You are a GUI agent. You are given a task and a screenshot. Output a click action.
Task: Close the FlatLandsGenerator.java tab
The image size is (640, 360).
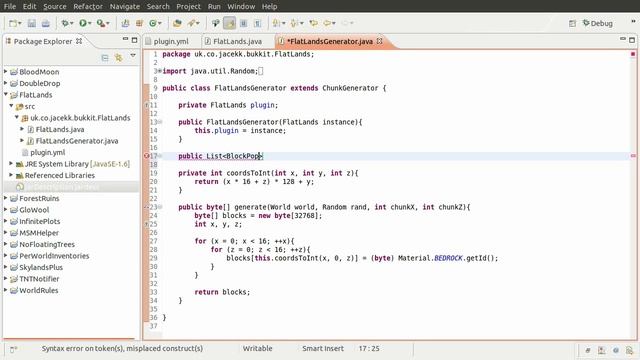point(380,41)
